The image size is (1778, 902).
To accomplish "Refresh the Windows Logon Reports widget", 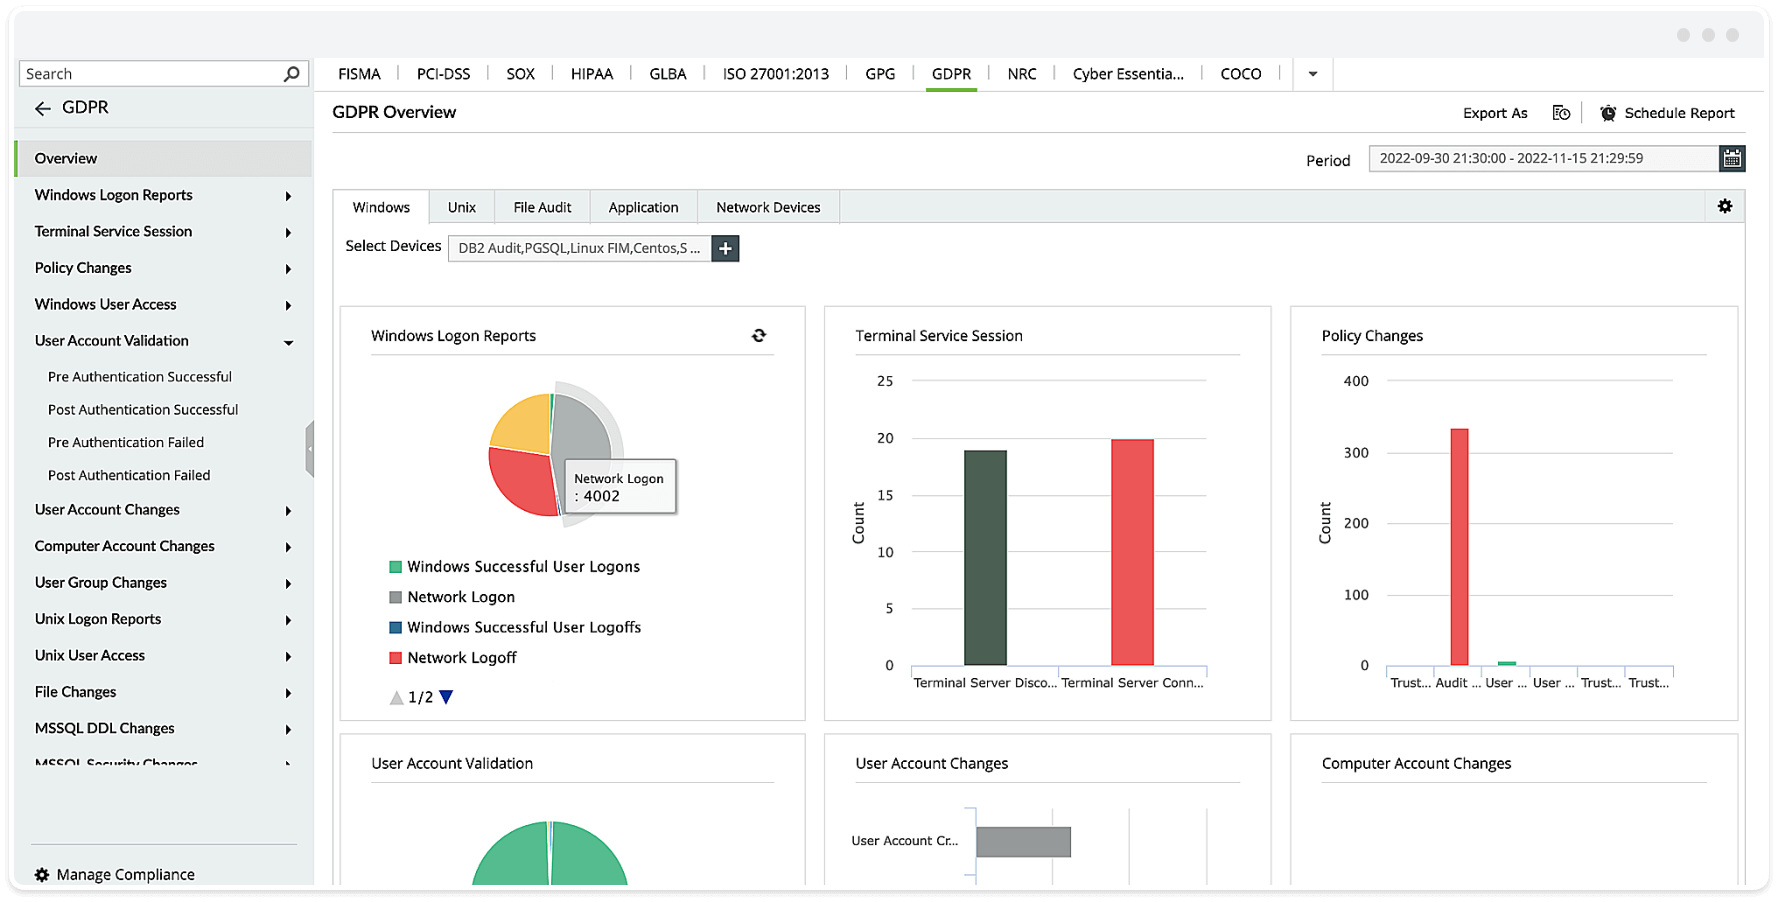I will pyautogui.click(x=759, y=336).
